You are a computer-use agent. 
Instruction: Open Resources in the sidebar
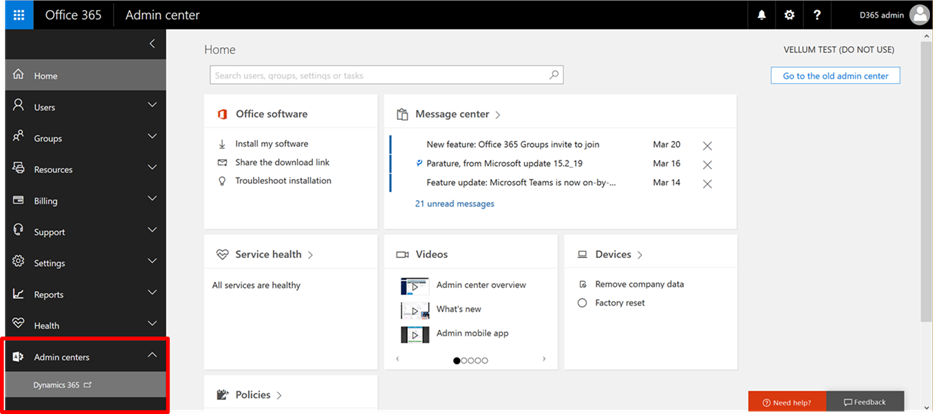(86, 170)
